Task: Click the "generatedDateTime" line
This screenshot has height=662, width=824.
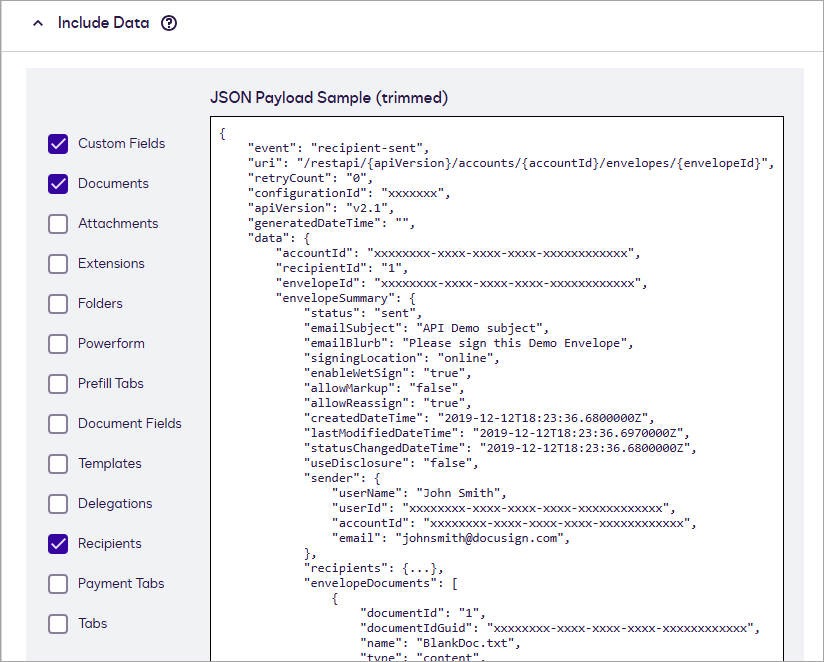Action: 331,223
